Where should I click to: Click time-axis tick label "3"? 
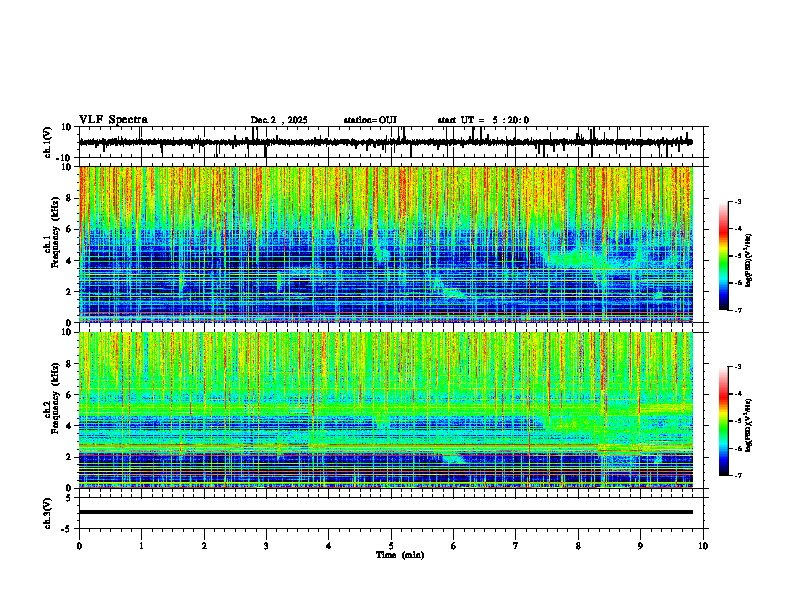(266, 546)
